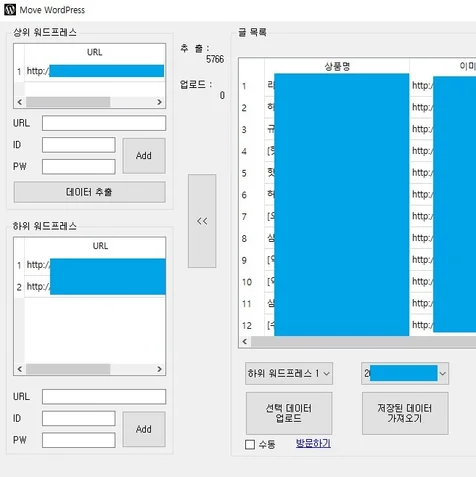Click the 저장된 데이터 가져오기 button
This screenshot has width=476, height=477.
(405, 413)
